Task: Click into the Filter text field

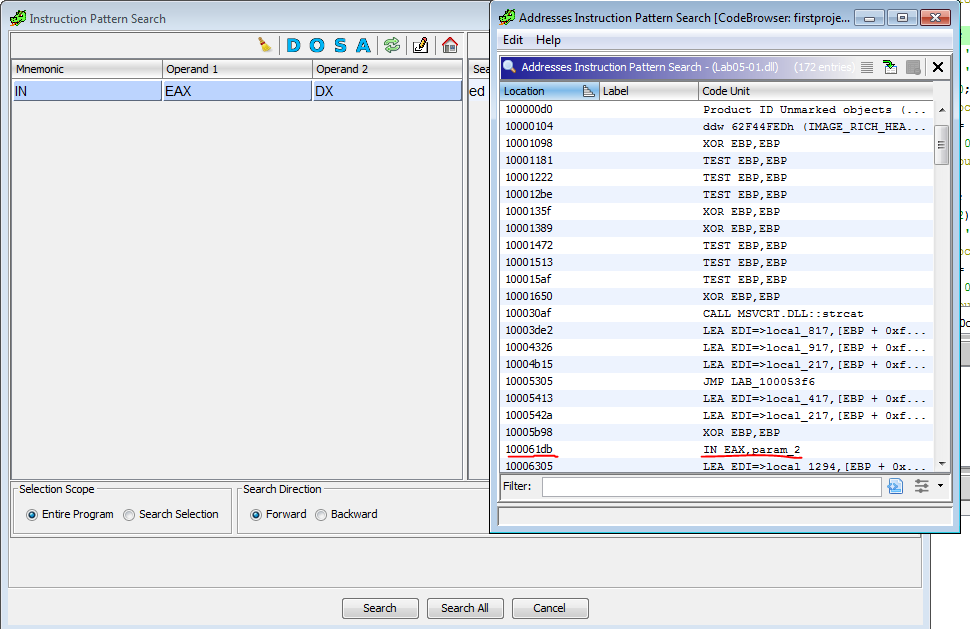Action: point(711,486)
